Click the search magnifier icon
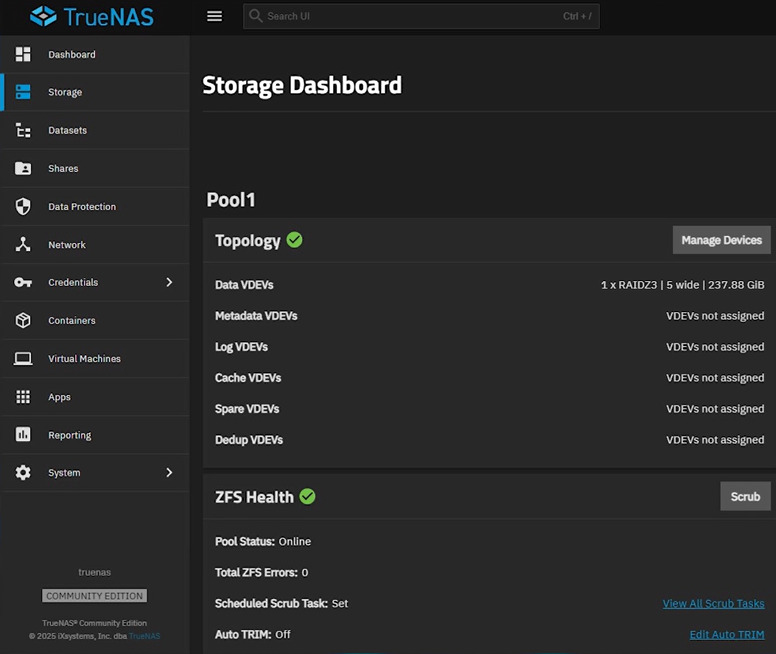The width and height of the screenshot is (776, 654). (255, 16)
